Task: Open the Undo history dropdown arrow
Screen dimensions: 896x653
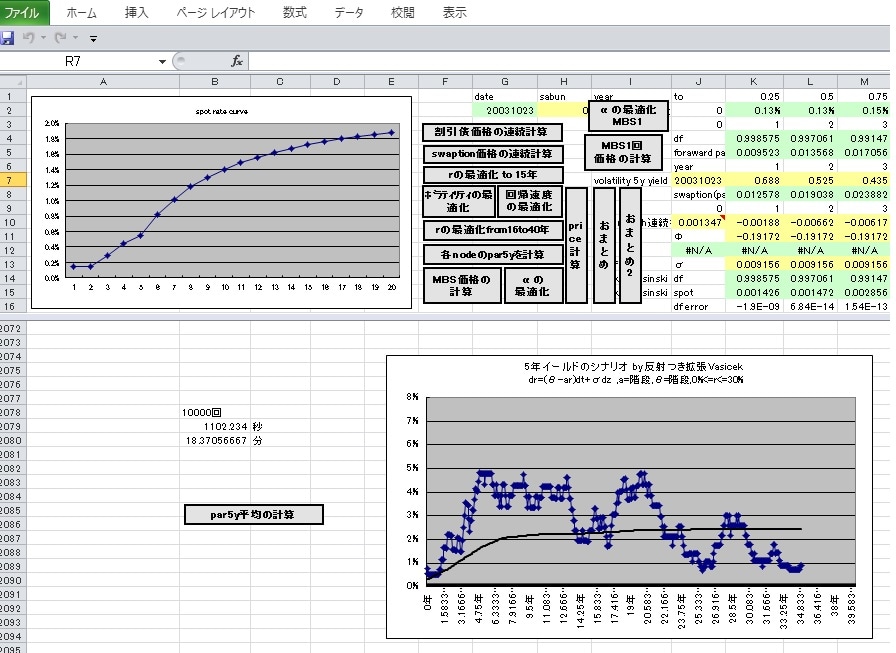Action: (x=43, y=38)
